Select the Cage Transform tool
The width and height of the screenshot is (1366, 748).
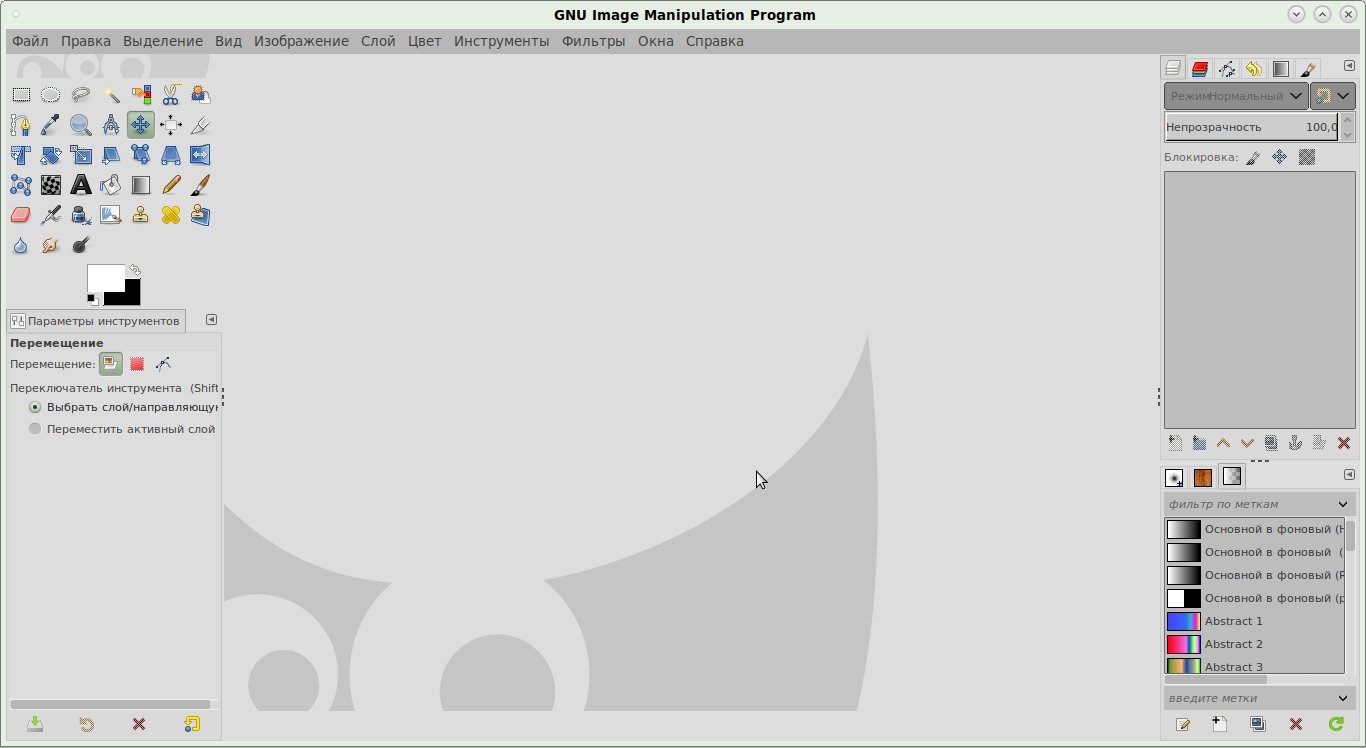pyautogui.click(x=21, y=185)
